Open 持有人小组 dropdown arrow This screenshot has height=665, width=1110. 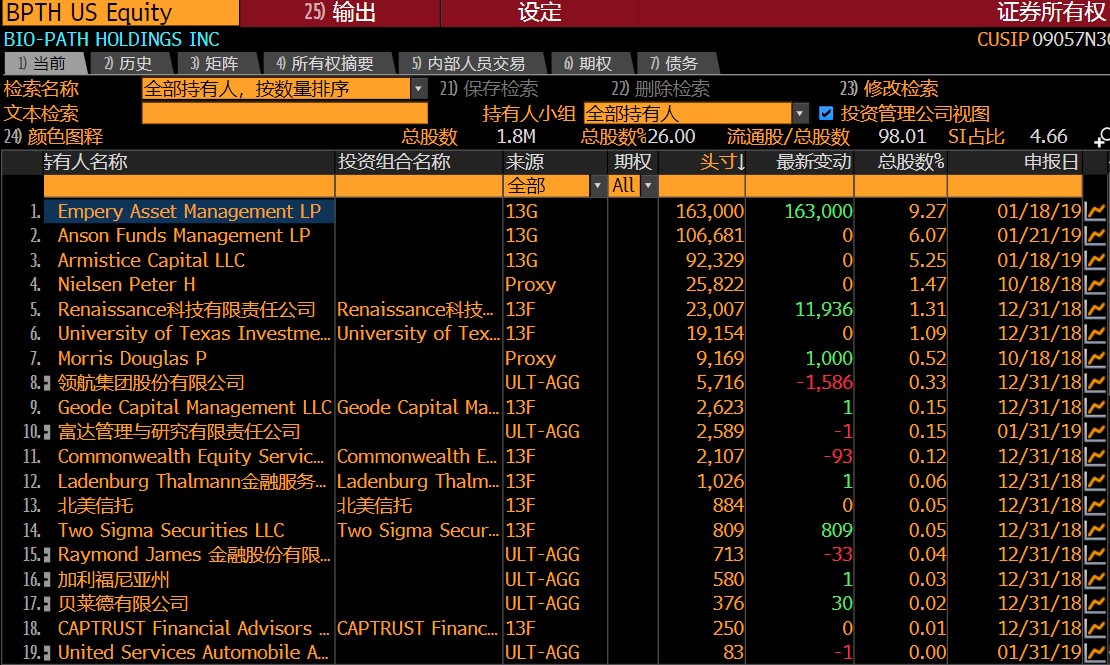[800, 113]
